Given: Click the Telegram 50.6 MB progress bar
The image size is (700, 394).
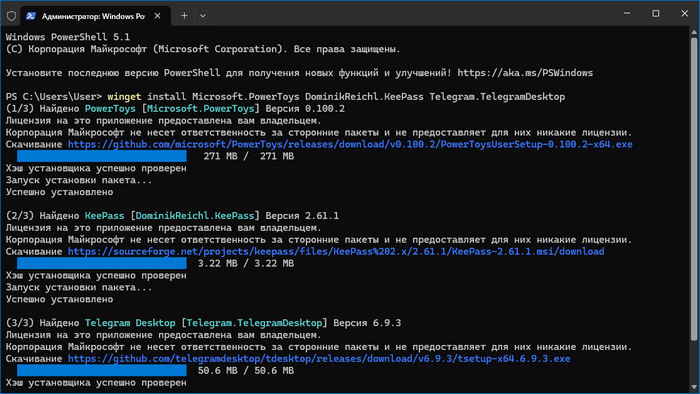Looking at the screenshot, I should tap(102, 370).
